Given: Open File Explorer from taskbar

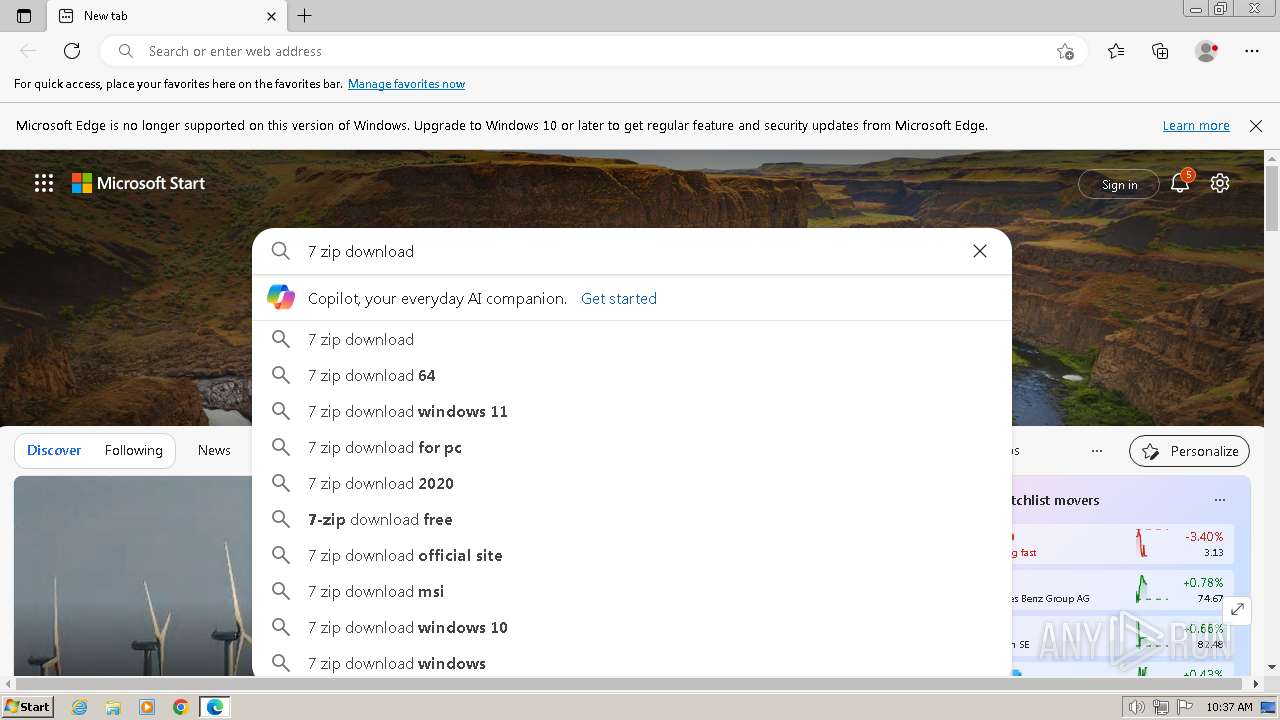Looking at the screenshot, I should point(113,707).
